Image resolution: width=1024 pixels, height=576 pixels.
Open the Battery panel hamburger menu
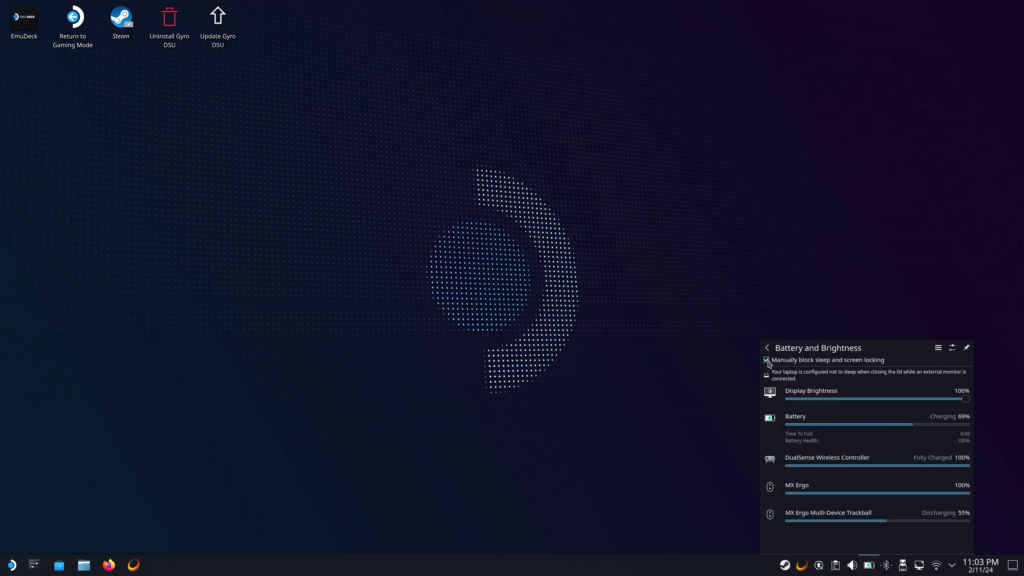click(x=938, y=348)
